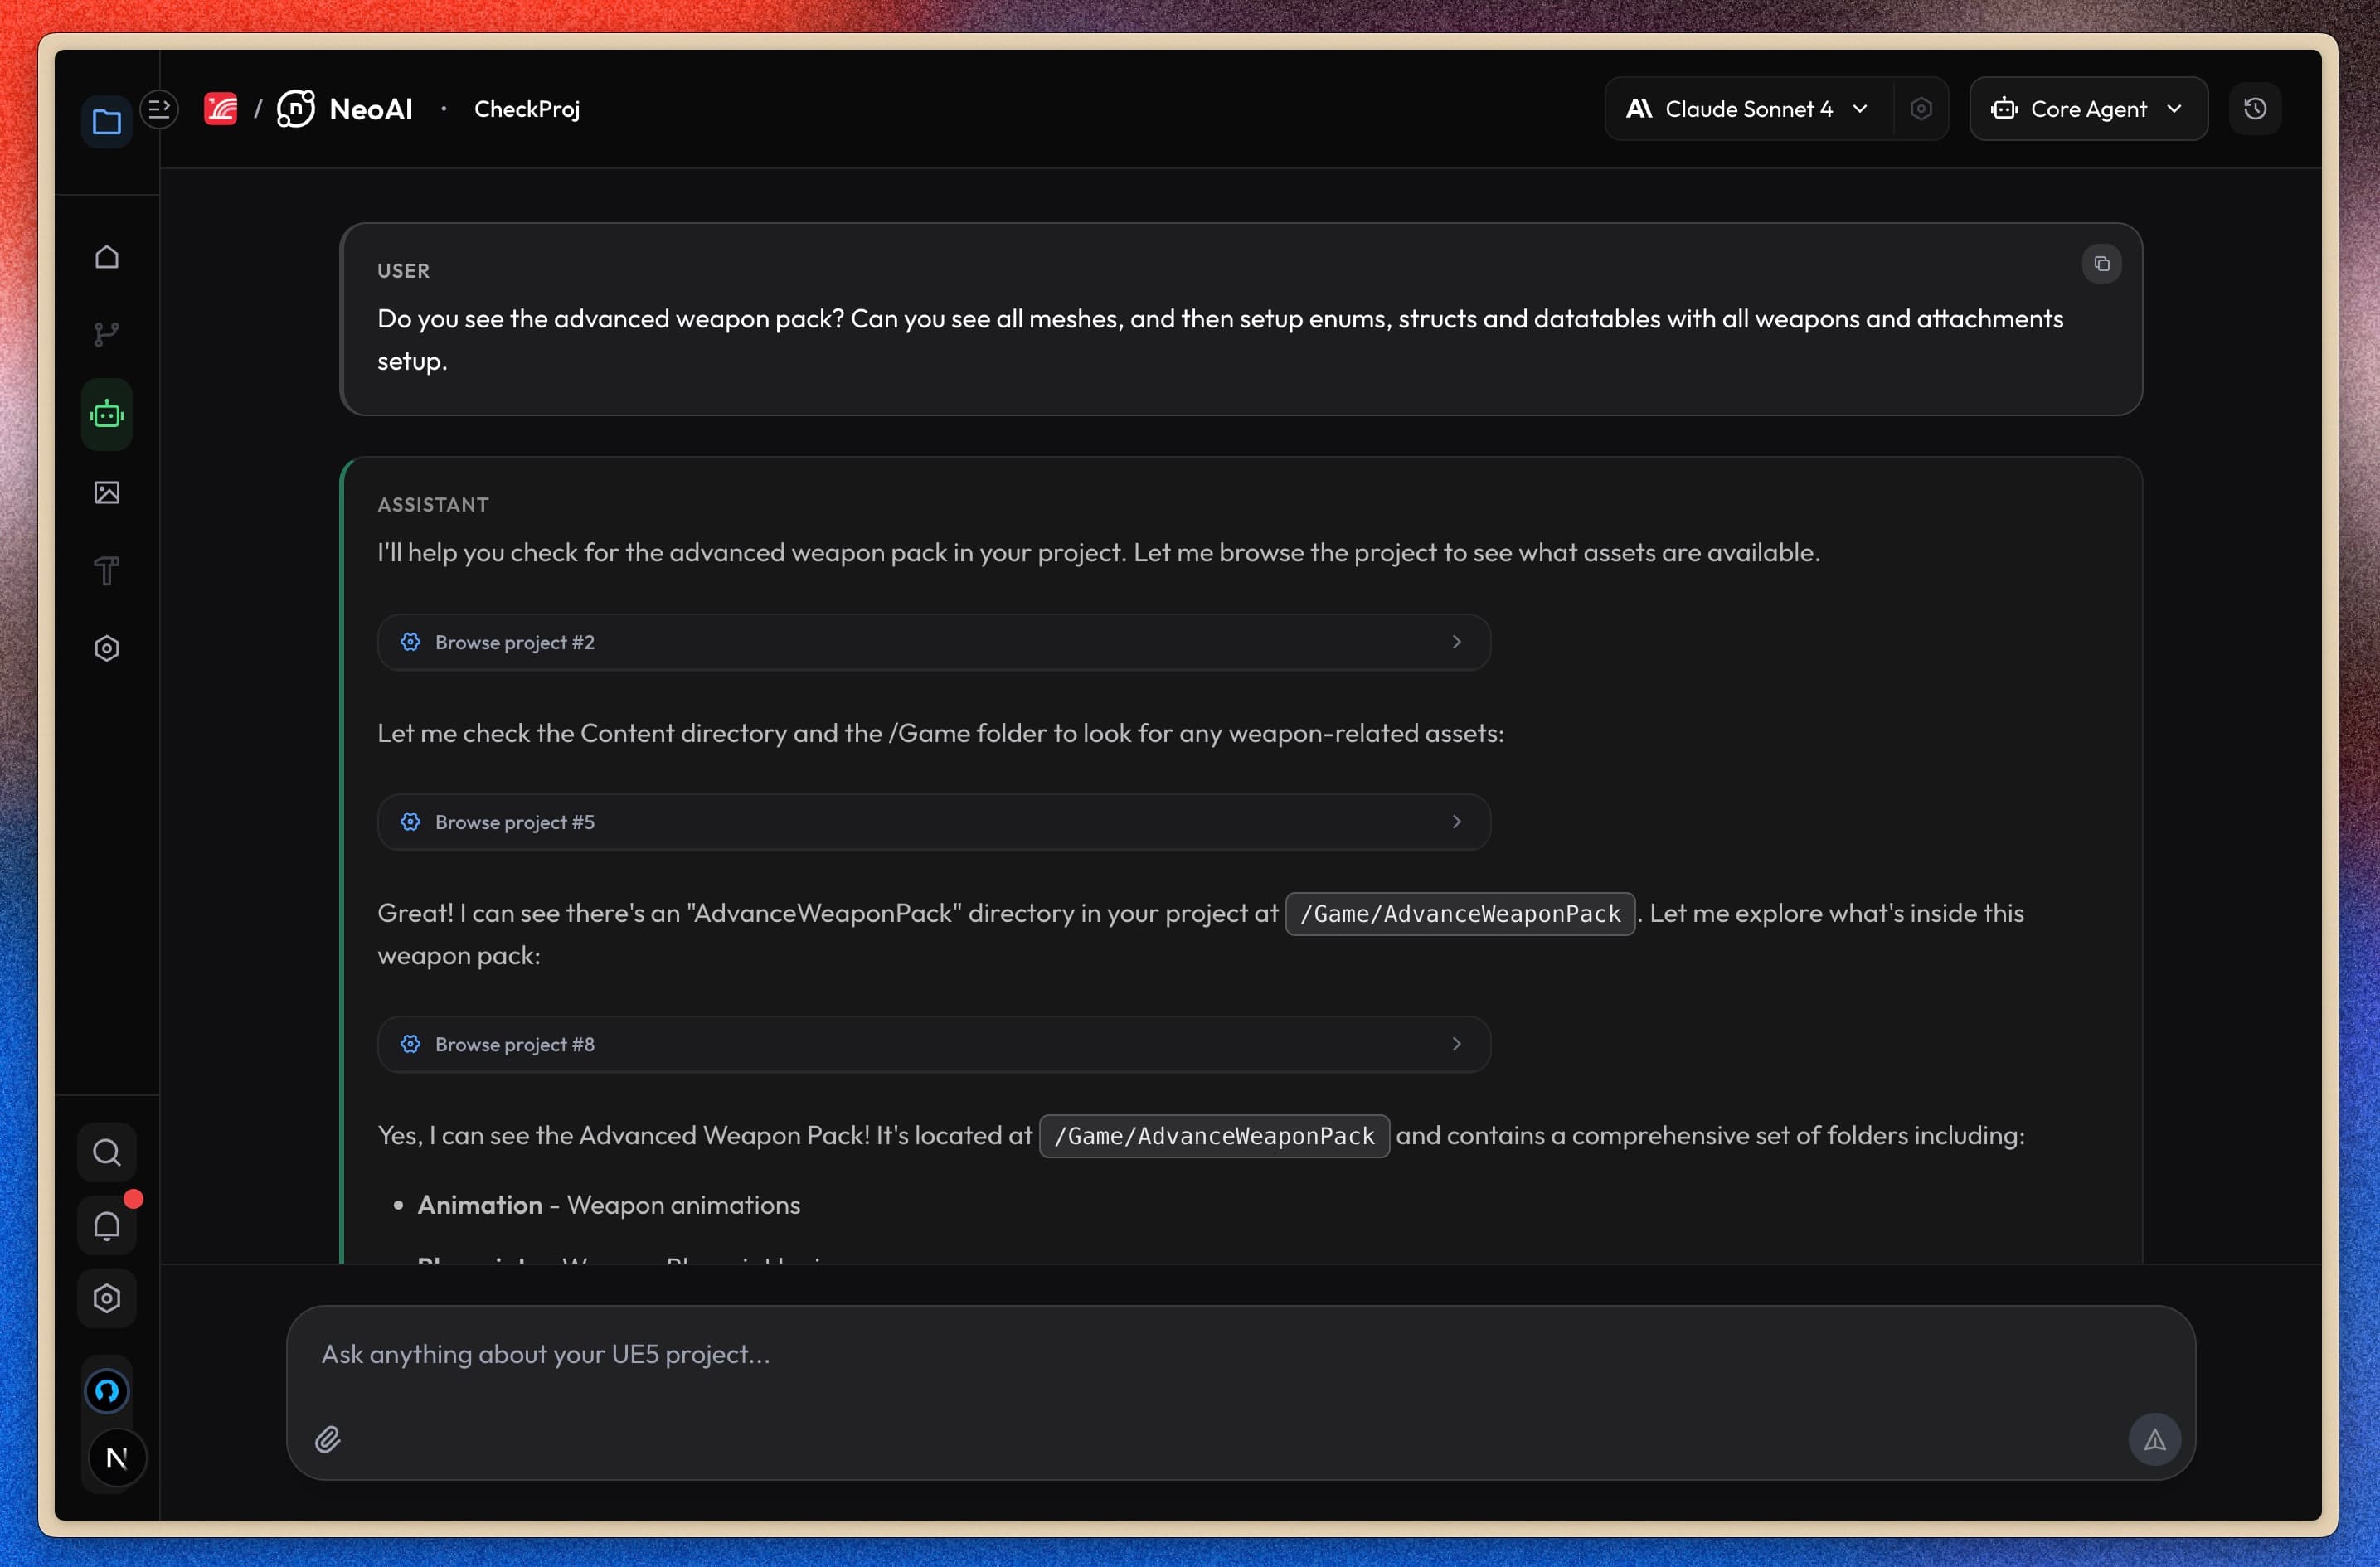Screen dimensions: 2380x1567
Task: Select the NeoAI breadcrumb label
Action: 371,108
